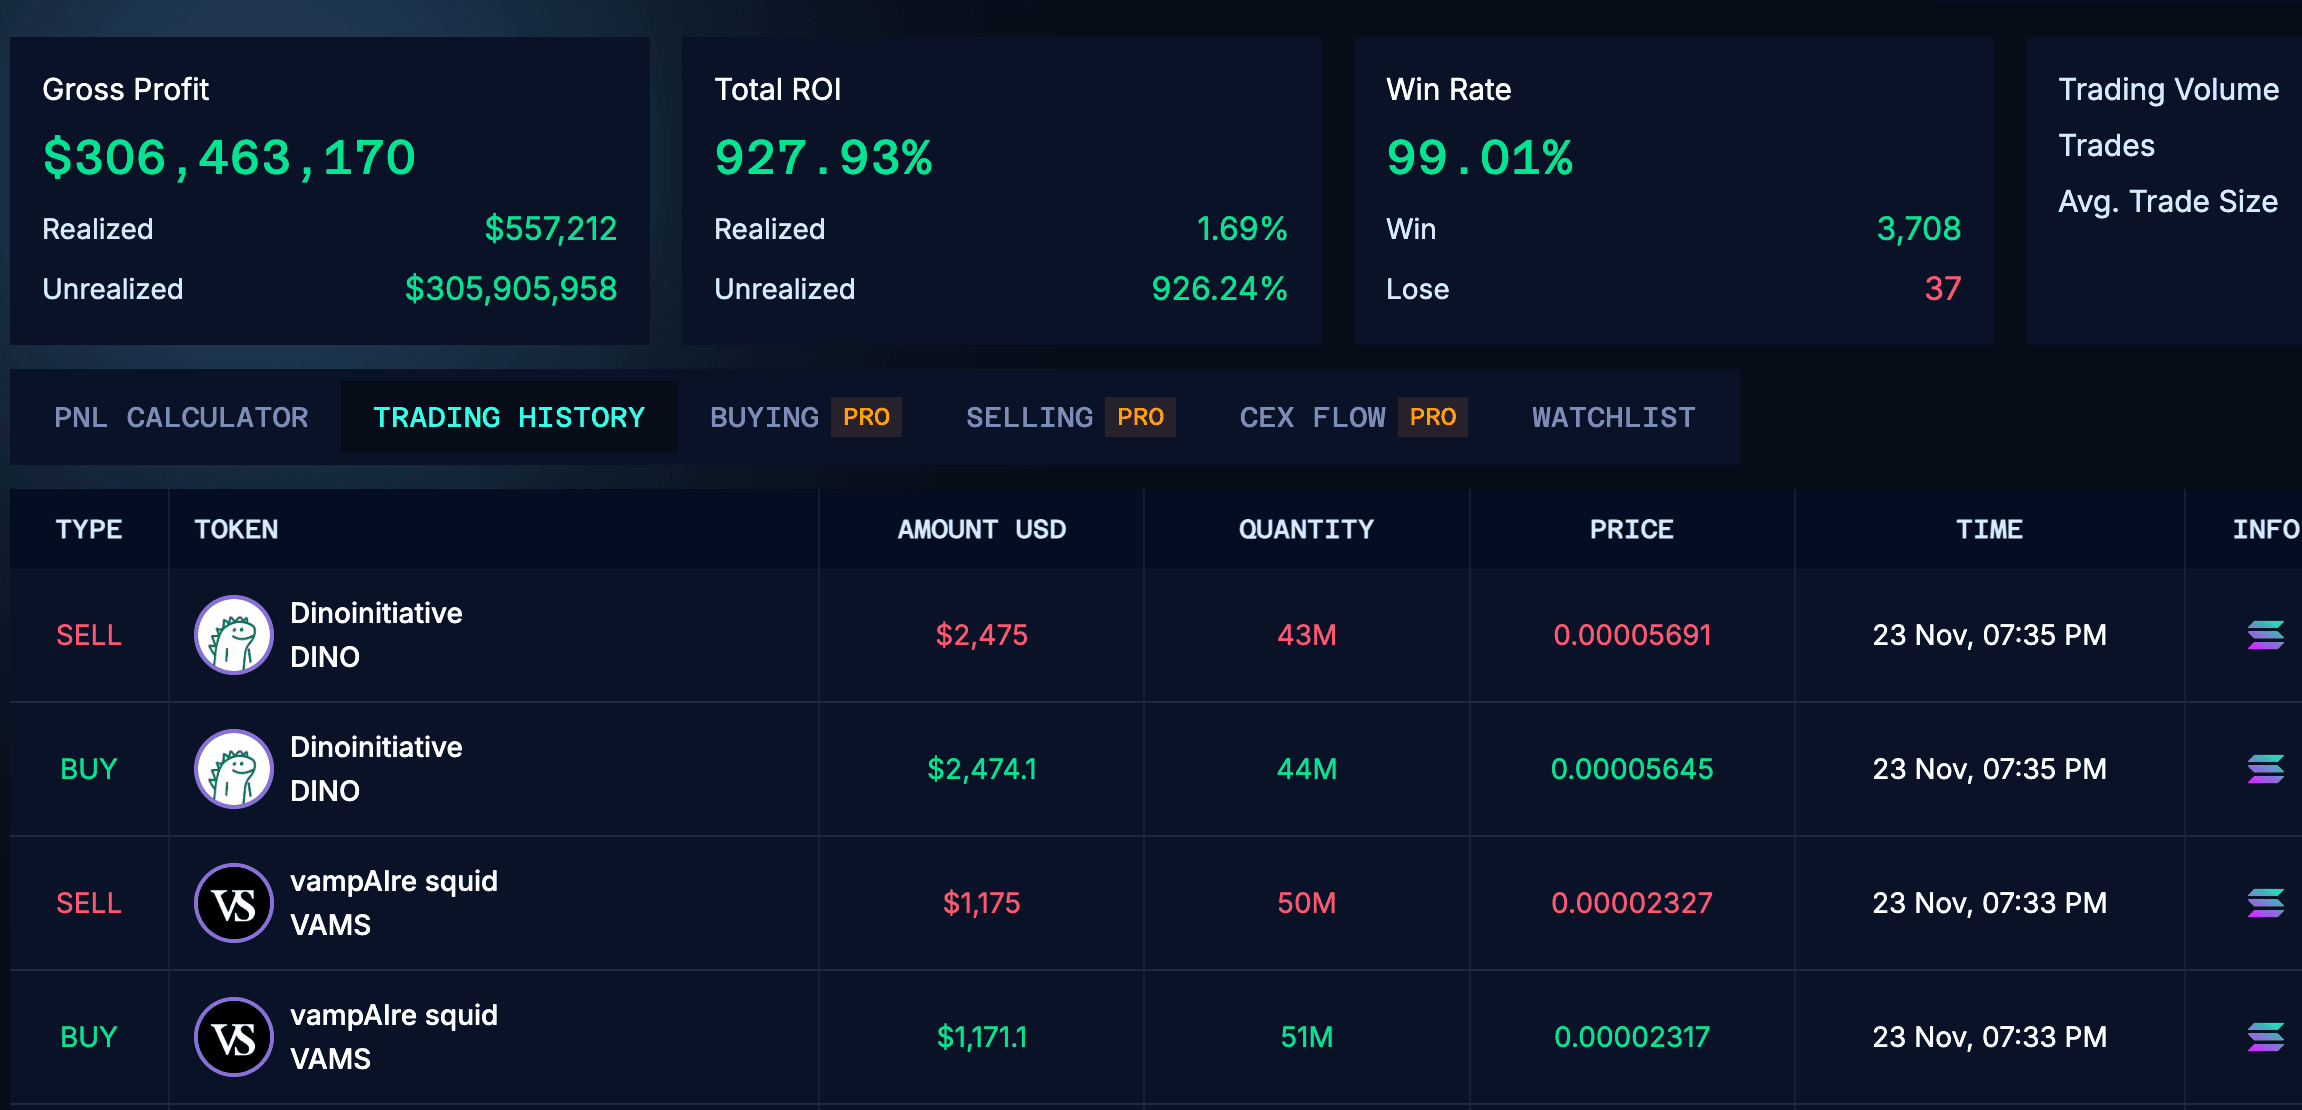Sort by PRICE column header
This screenshot has height=1110, width=2302.
(x=1631, y=529)
